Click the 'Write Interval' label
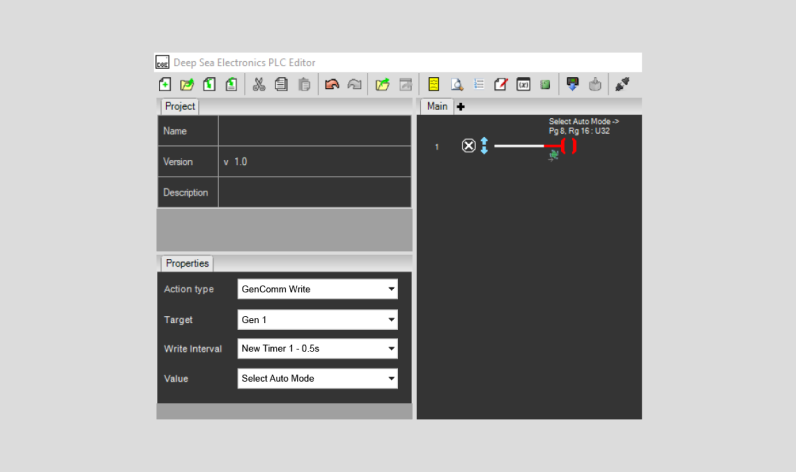 click(x=193, y=349)
